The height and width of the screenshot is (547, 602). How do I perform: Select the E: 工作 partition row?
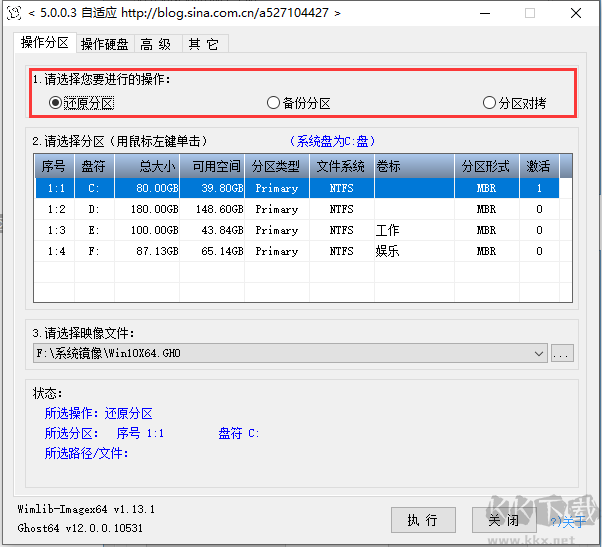[x=300, y=230]
